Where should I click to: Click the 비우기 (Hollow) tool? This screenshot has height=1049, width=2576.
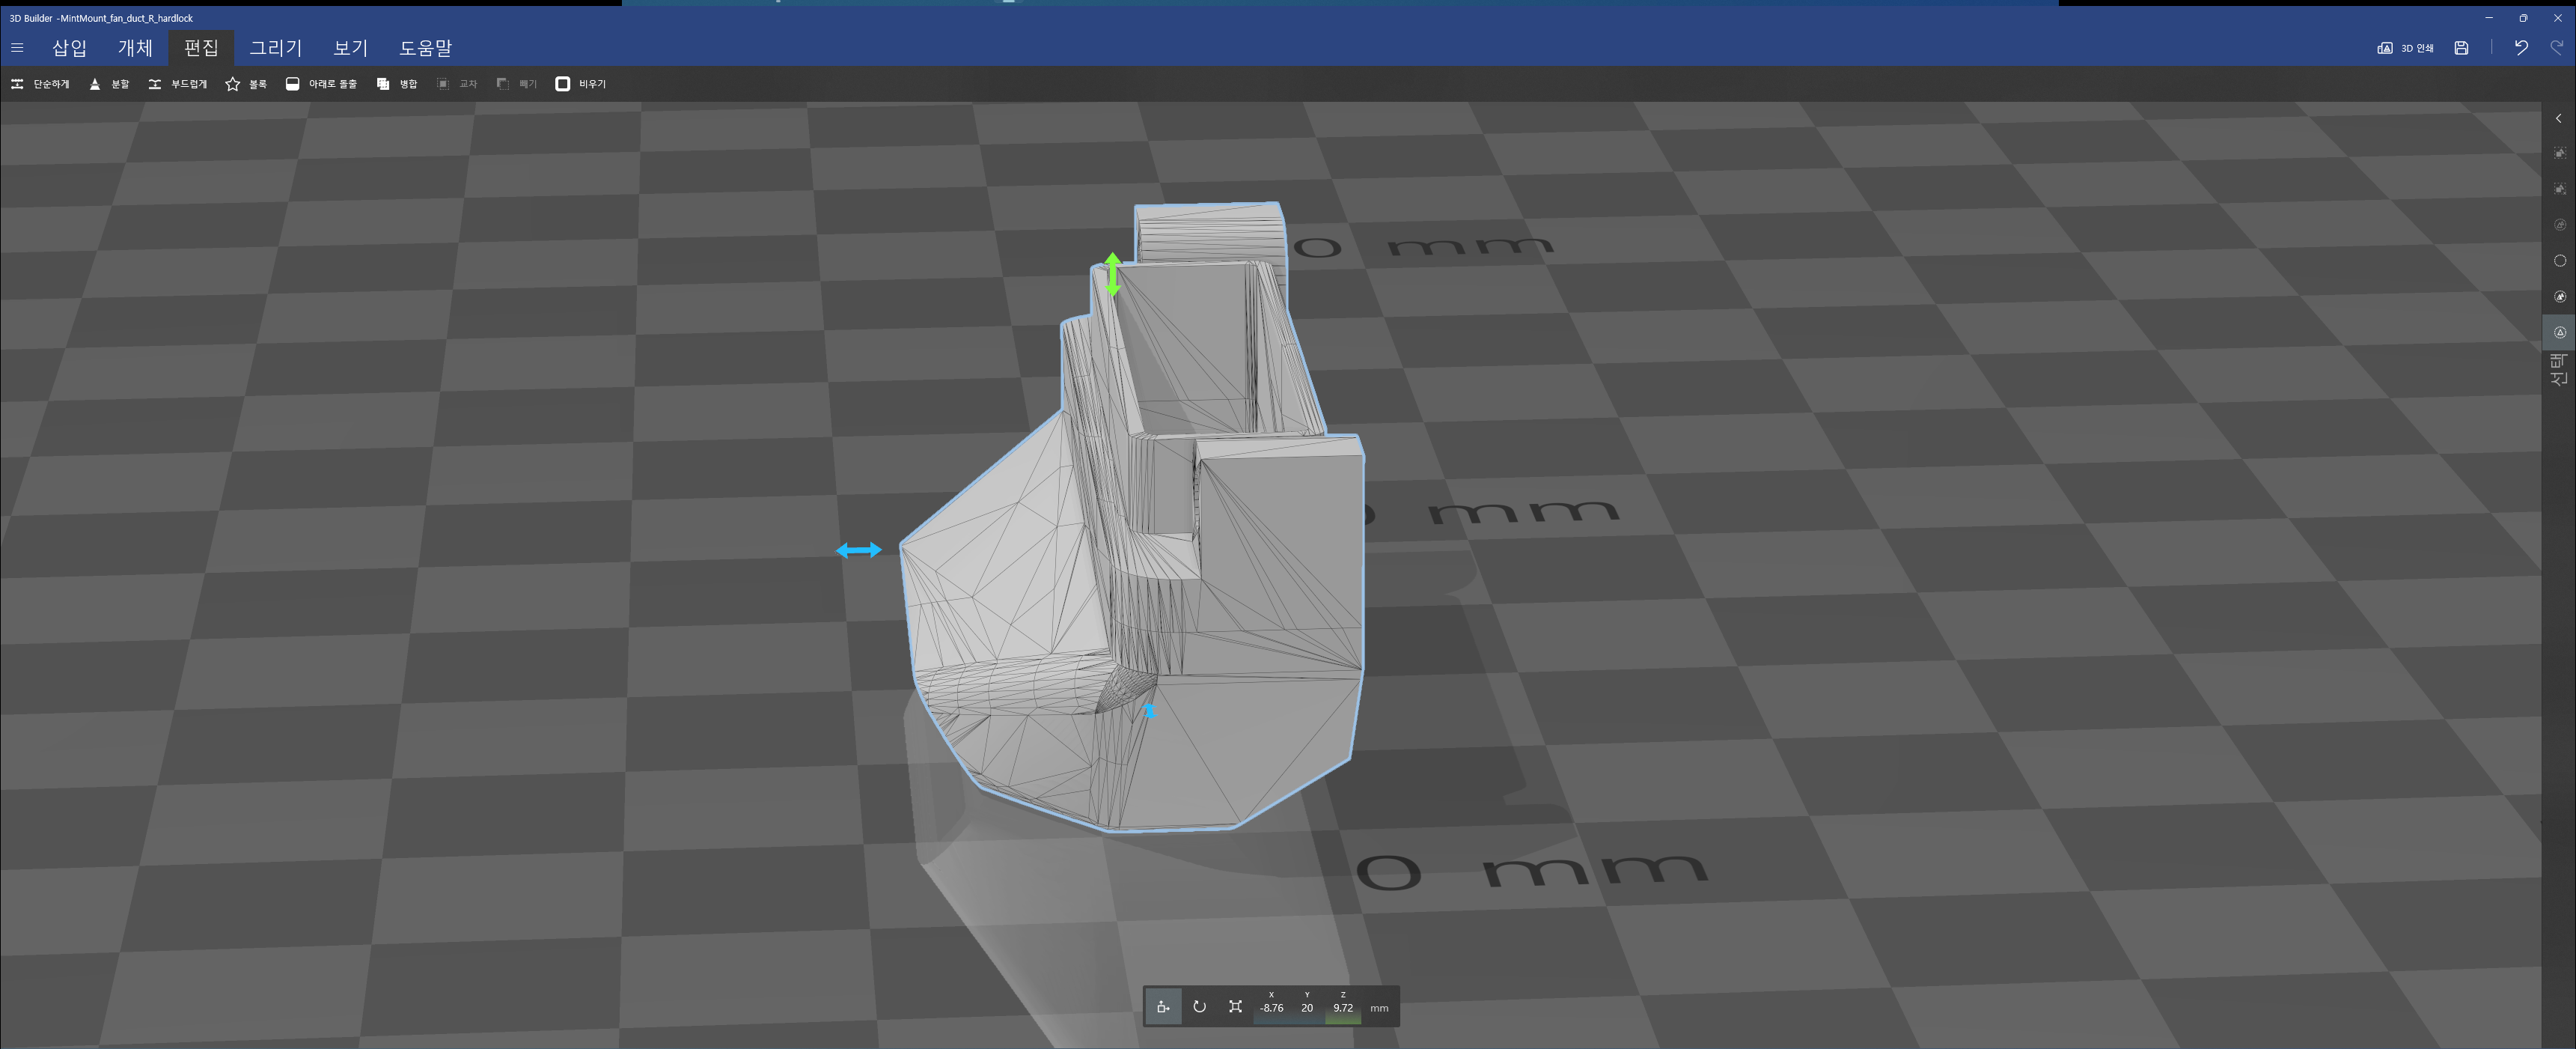(x=581, y=84)
